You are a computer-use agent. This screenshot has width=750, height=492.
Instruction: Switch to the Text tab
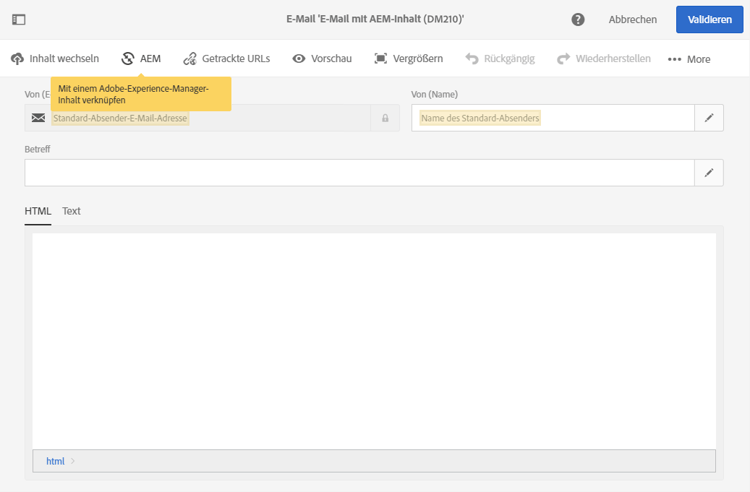(x=71, y=211)
